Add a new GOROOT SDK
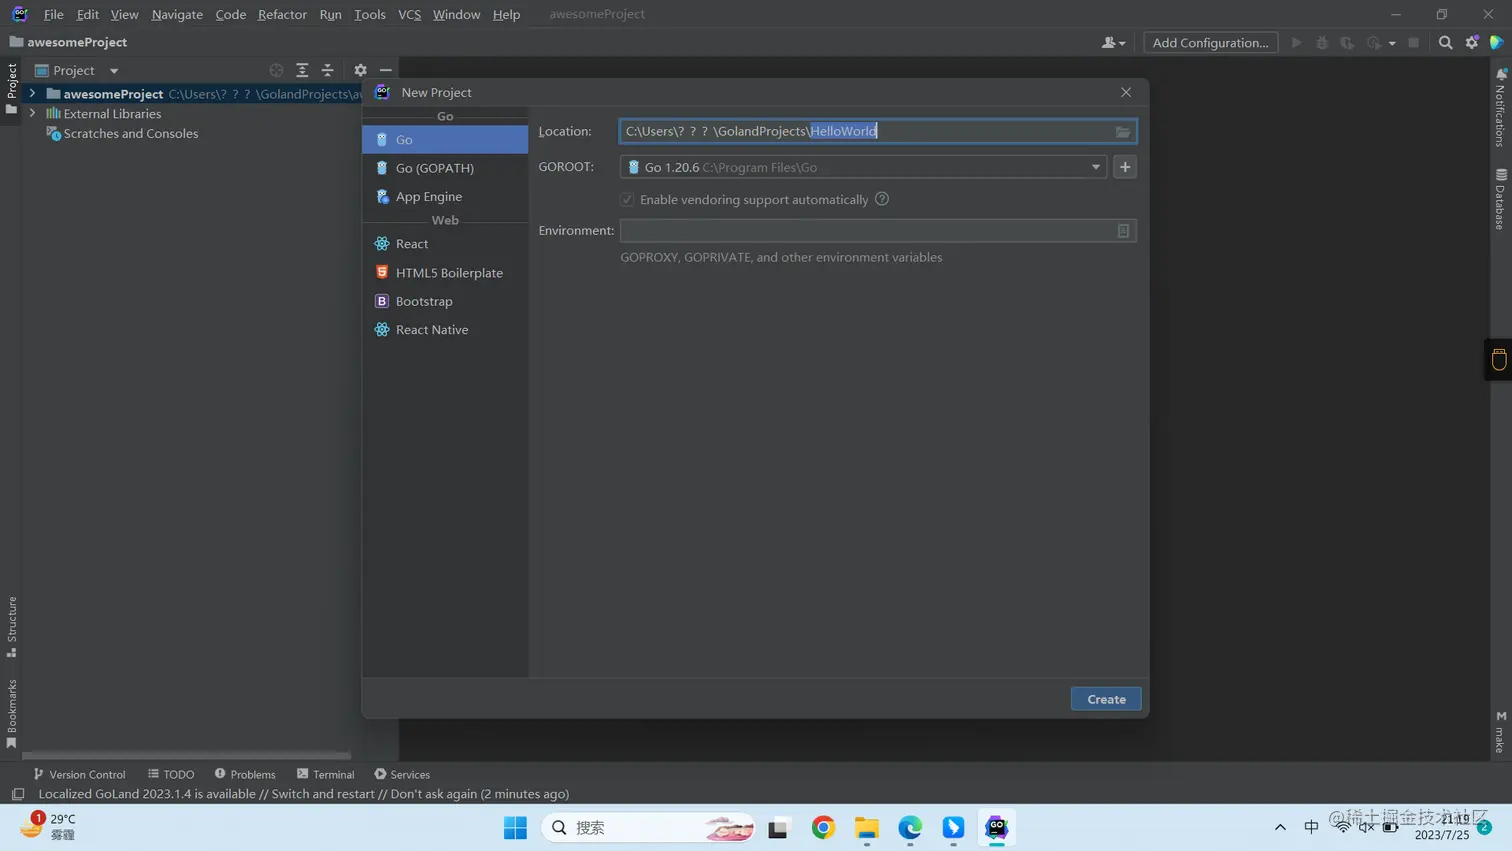The width and height of the screenshot is (1512, 851). click(x=1125, y=167)
